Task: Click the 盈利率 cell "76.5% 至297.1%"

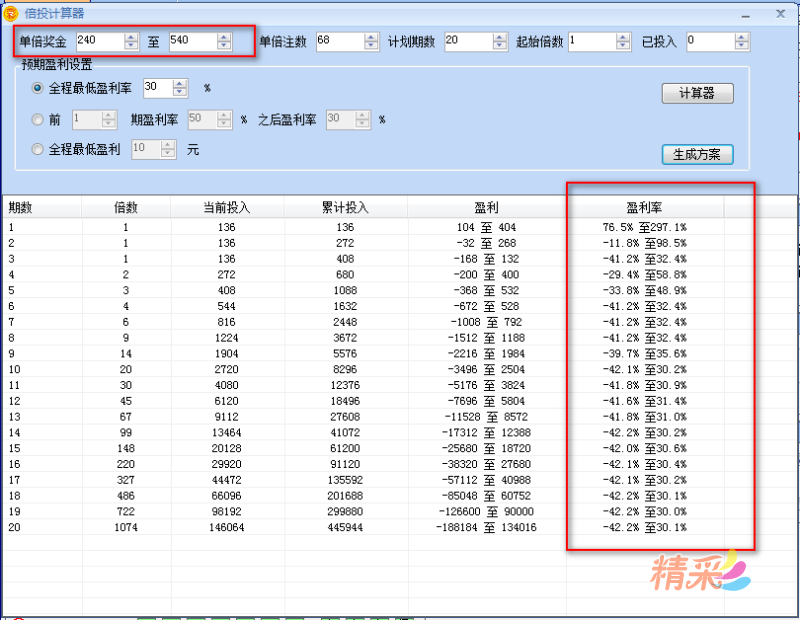Action: click(644, 227)
